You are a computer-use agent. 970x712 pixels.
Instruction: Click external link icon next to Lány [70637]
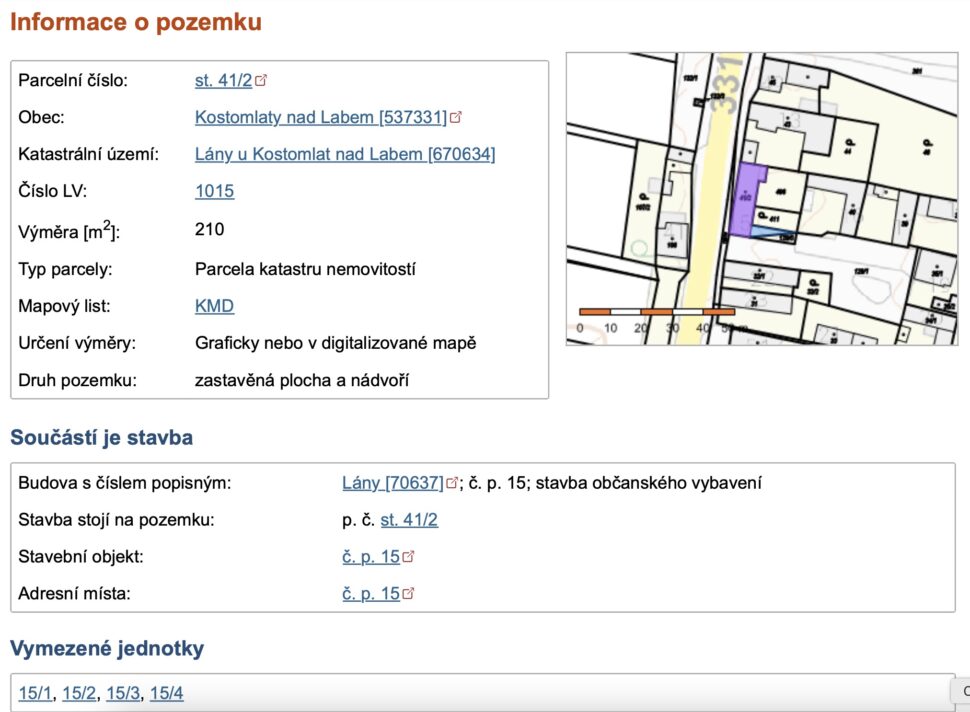point(452,483)
